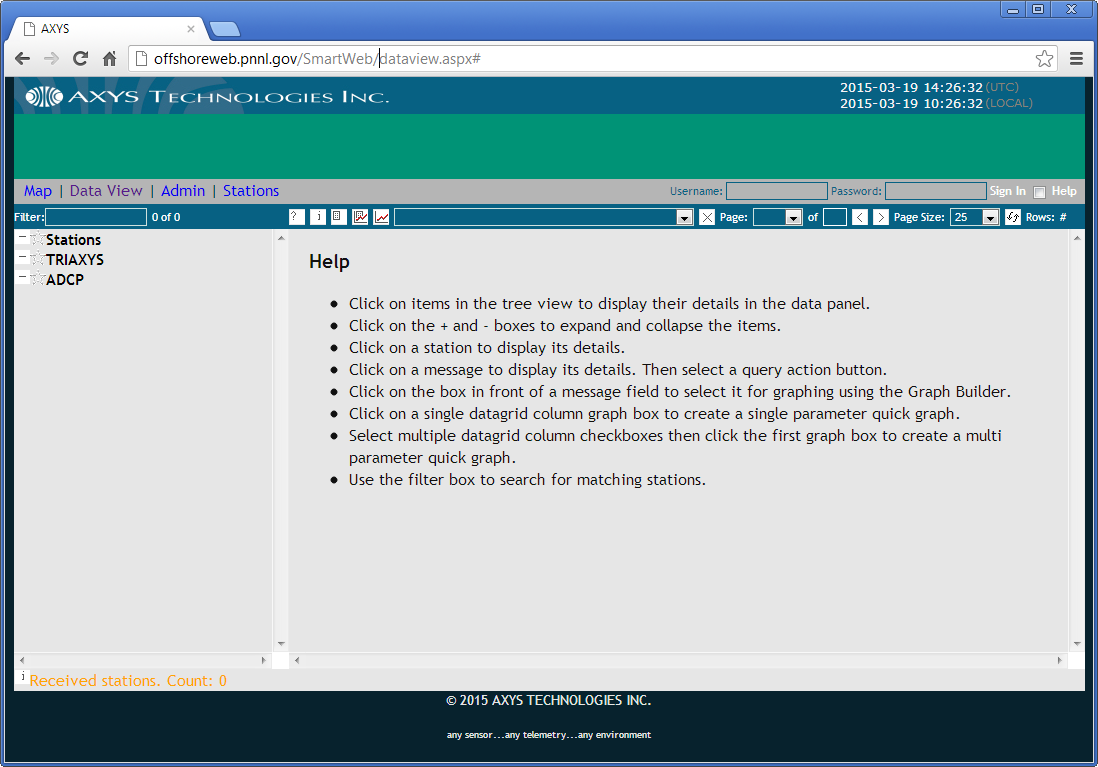Open the Stations link in nav bar
This screenshot has height=767, width=1098.
point(251,191)
